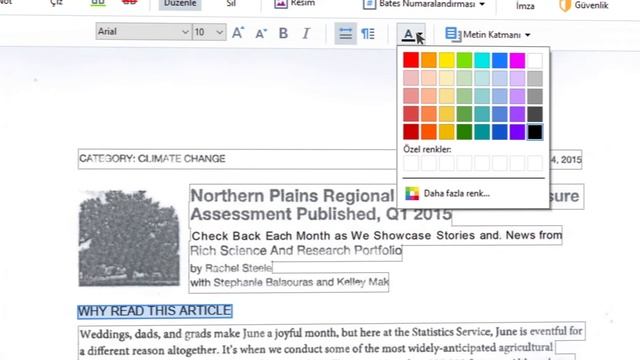Screen dimensions: 640x360
Task: Click the first empty Özel renkler slot
Action: point(411,163)
